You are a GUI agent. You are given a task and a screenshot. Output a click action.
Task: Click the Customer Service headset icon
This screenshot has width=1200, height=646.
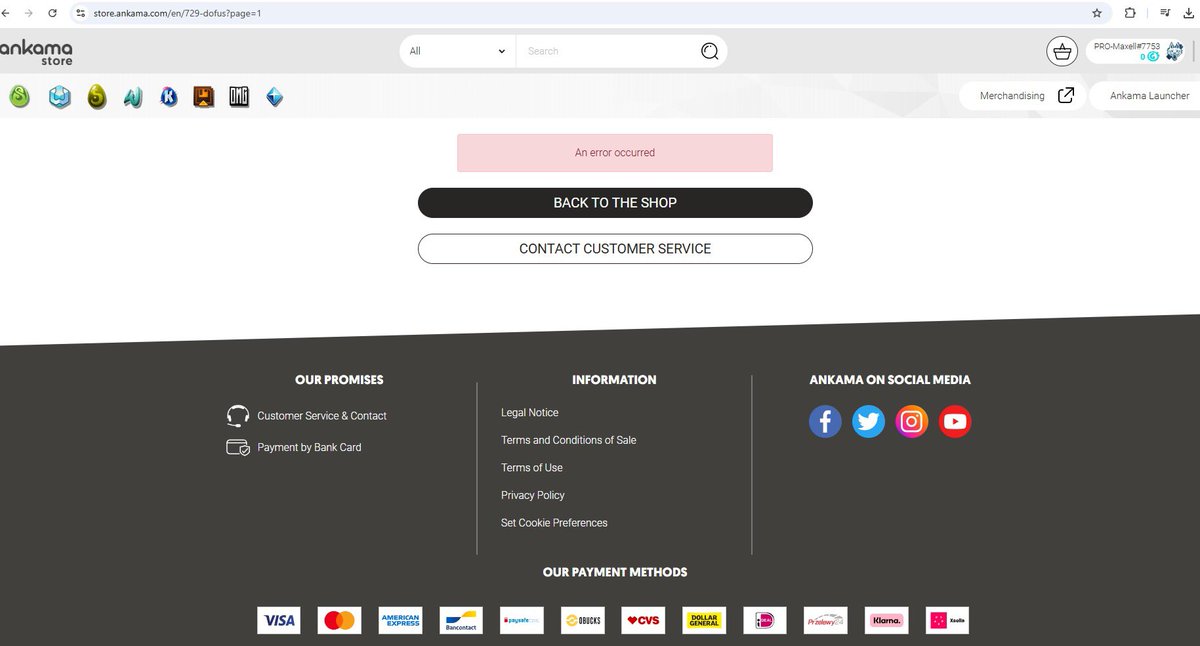[238, 416]
